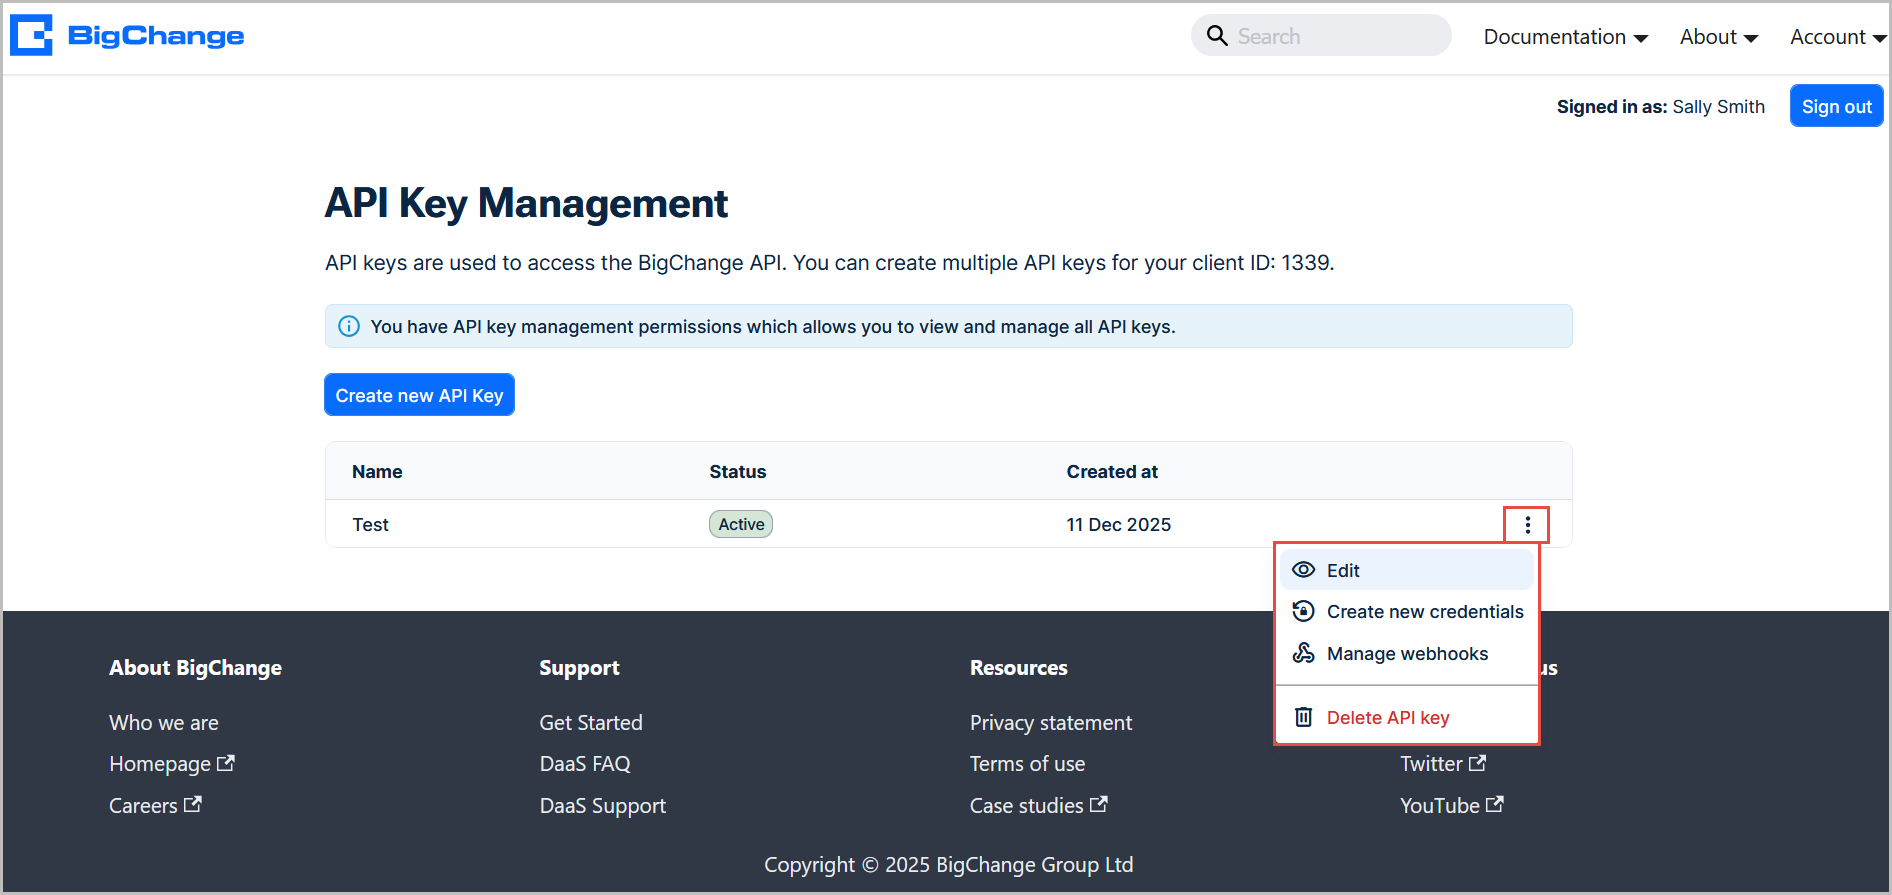This screenshot has height=895, width=1892.
Task: Click the Created at column header
Action: coord(1112,471)
